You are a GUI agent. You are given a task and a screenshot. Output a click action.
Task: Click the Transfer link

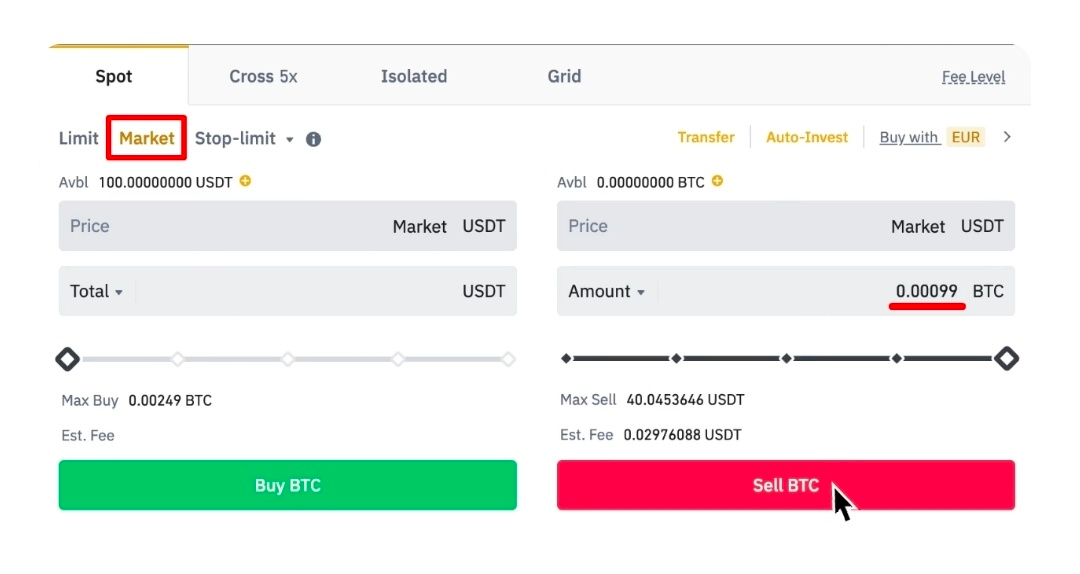[706, 137]
